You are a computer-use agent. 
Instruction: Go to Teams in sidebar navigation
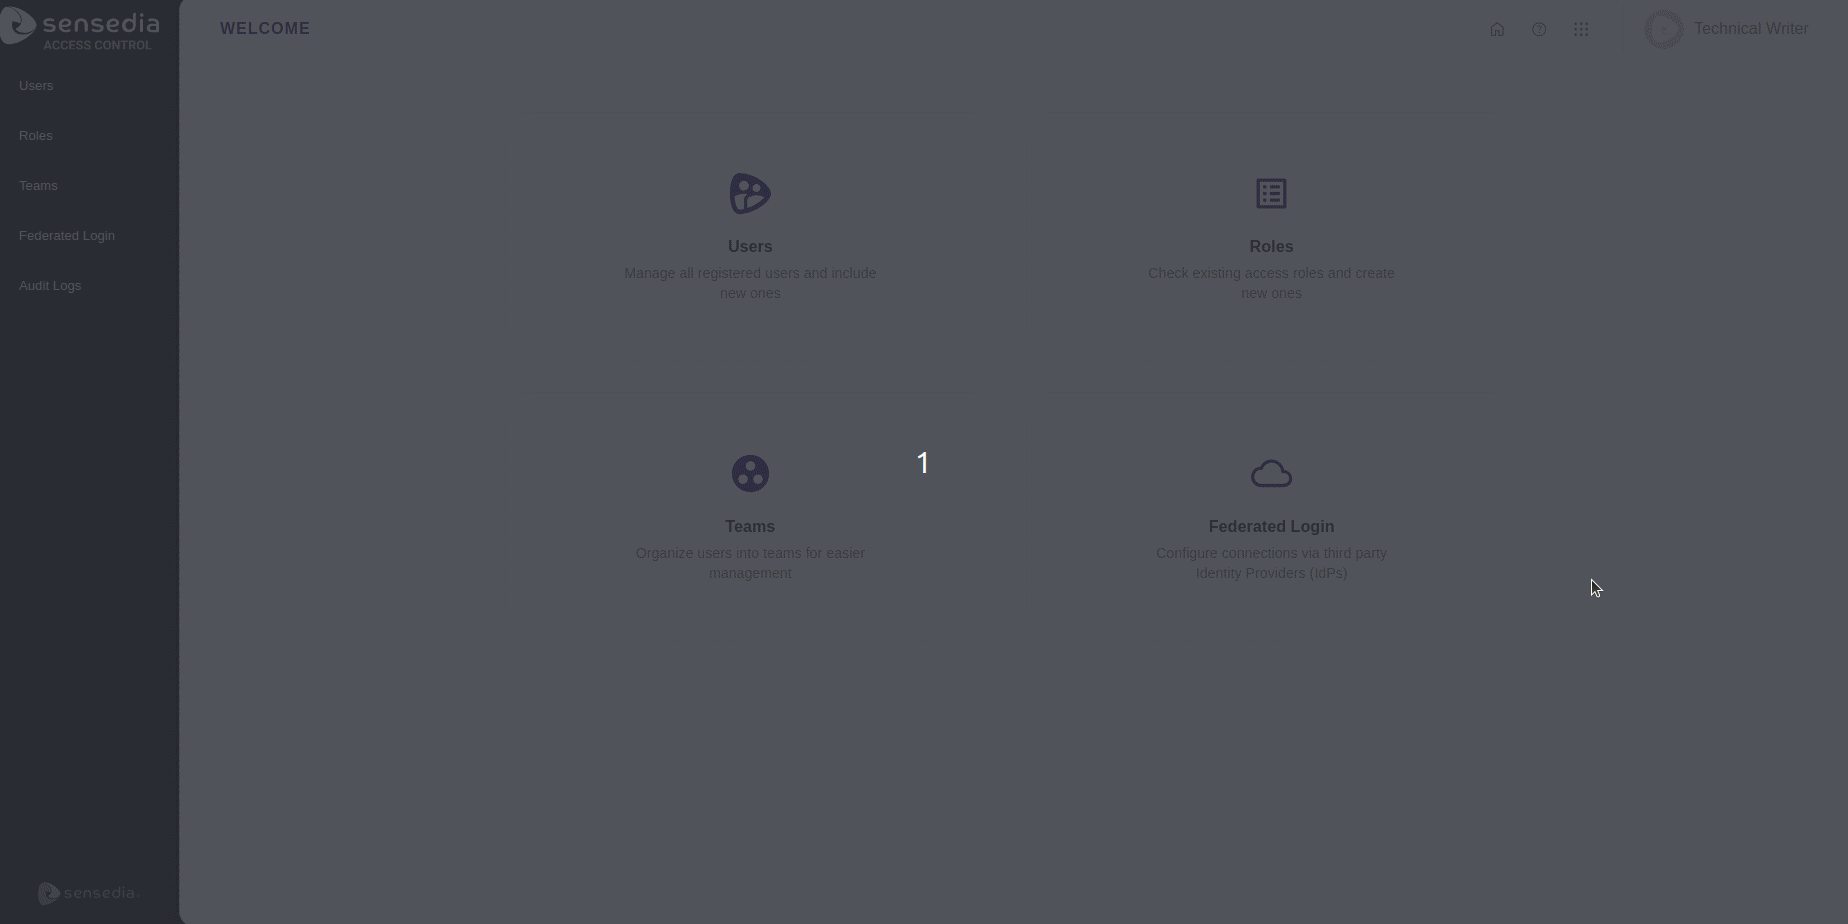pyautogui.click(x=38, y=186)
